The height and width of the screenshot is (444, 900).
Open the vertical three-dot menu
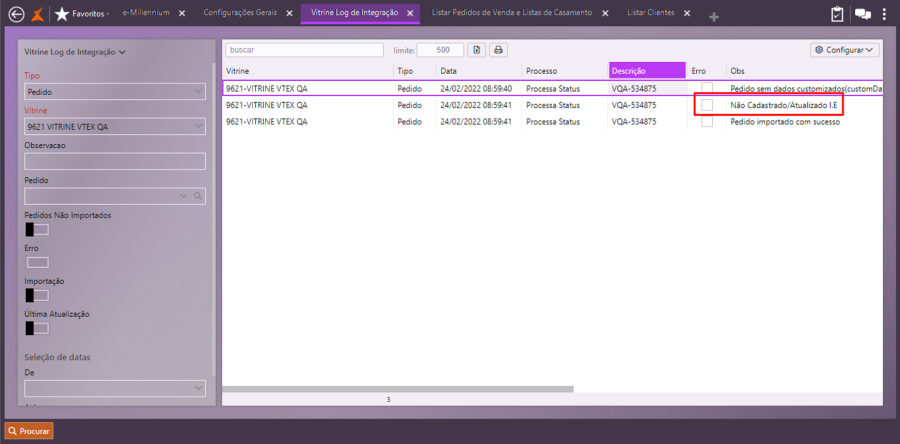885,14
